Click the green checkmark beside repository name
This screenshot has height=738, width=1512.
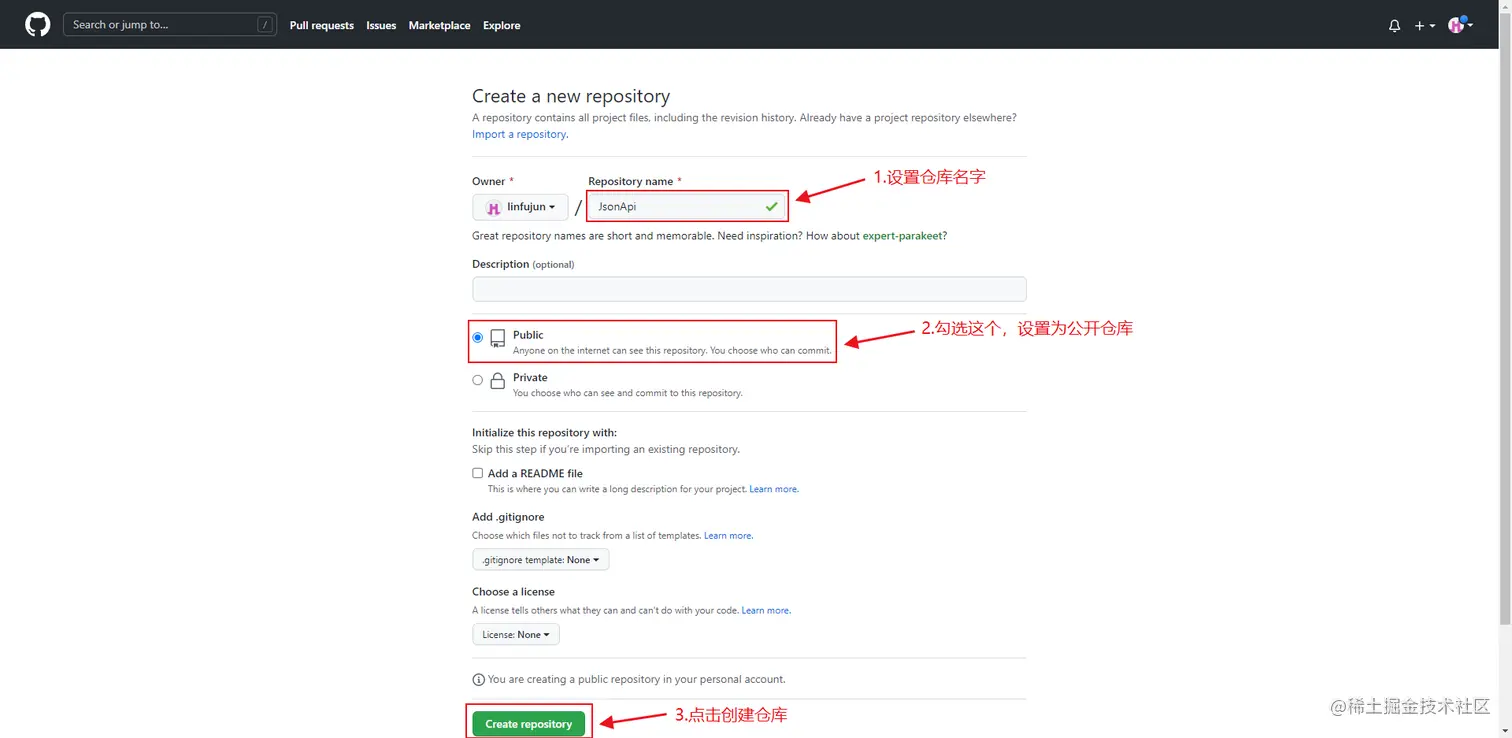[770, 207]
